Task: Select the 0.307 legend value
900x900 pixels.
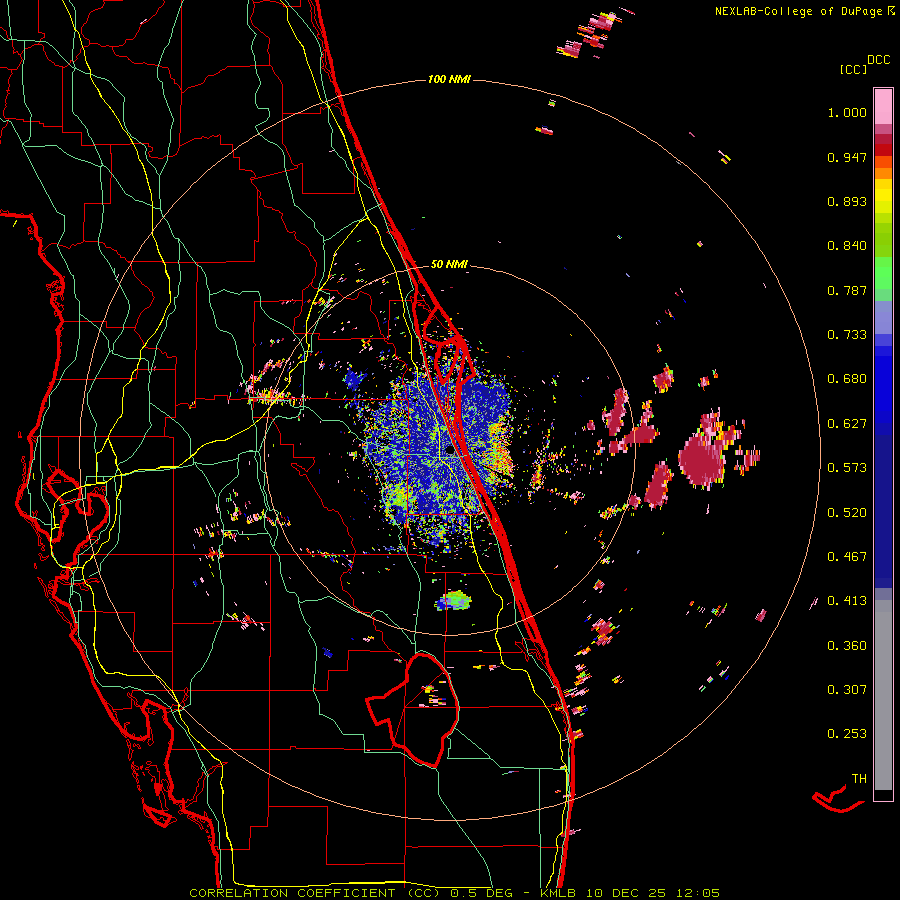Action: (x=847, y=690)
